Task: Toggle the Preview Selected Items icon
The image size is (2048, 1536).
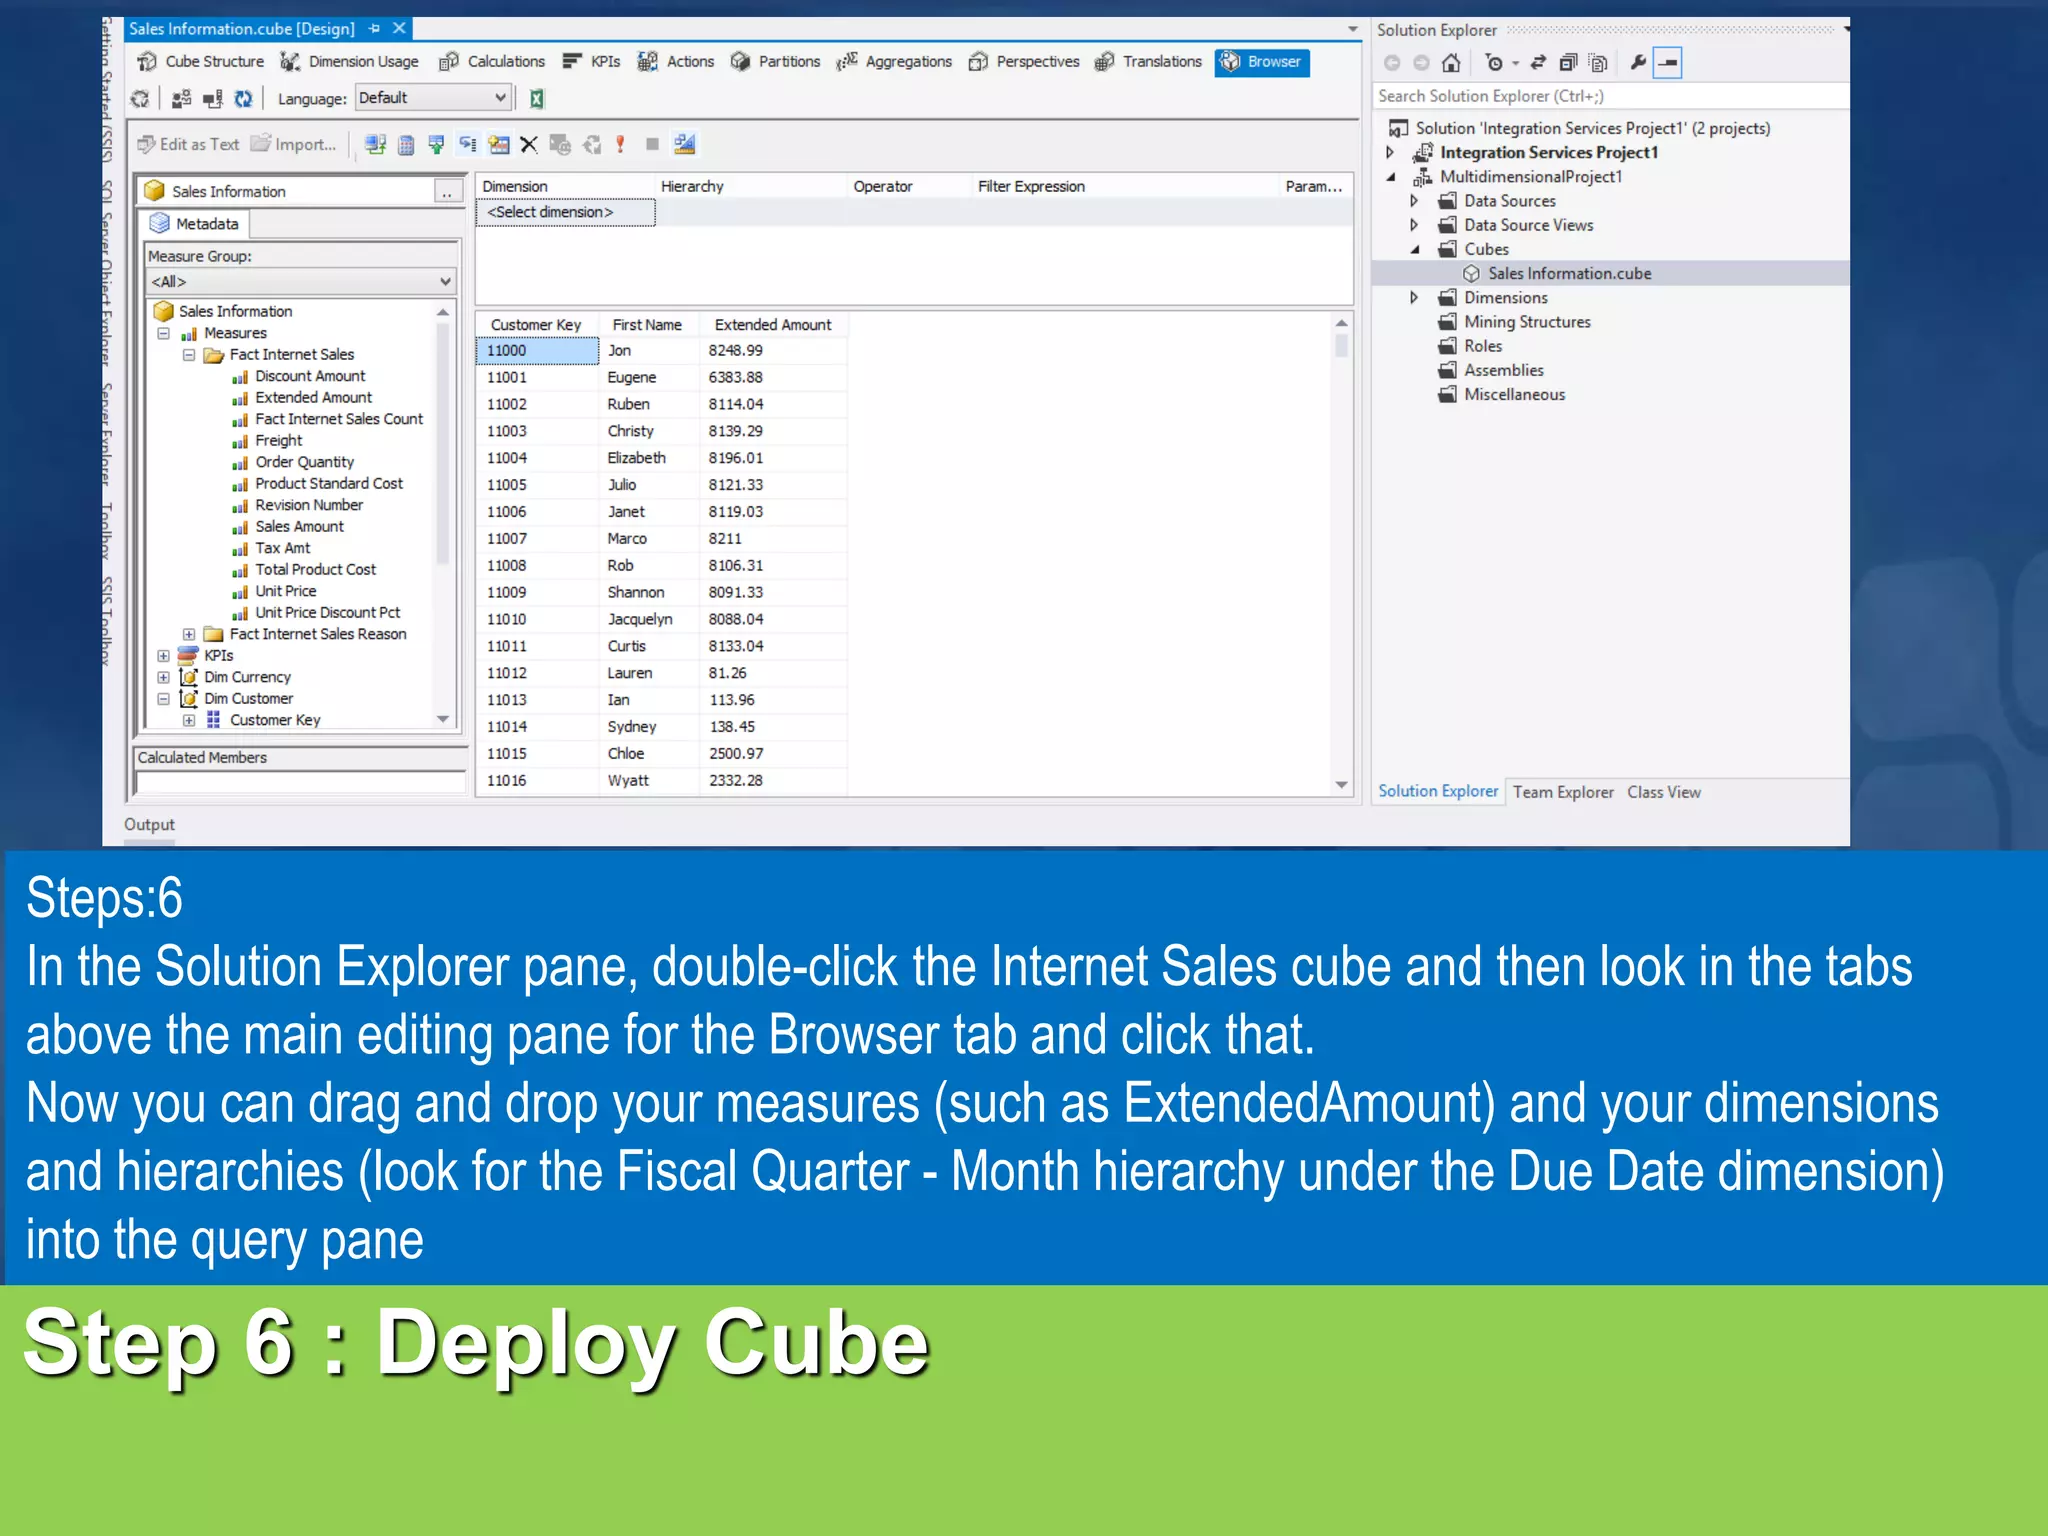Action: [x=1667, y=63]
